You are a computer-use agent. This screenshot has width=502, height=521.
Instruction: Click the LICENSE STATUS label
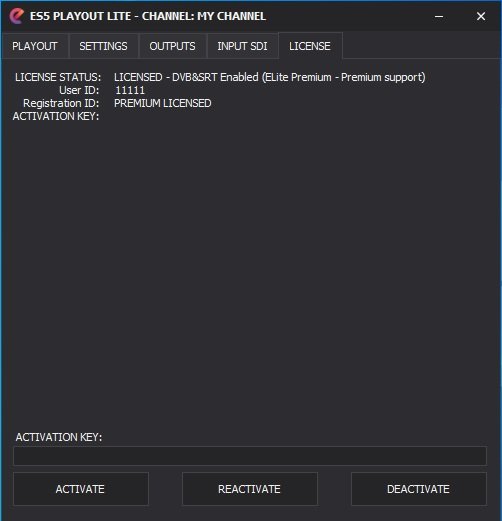(x=58, y=77)
